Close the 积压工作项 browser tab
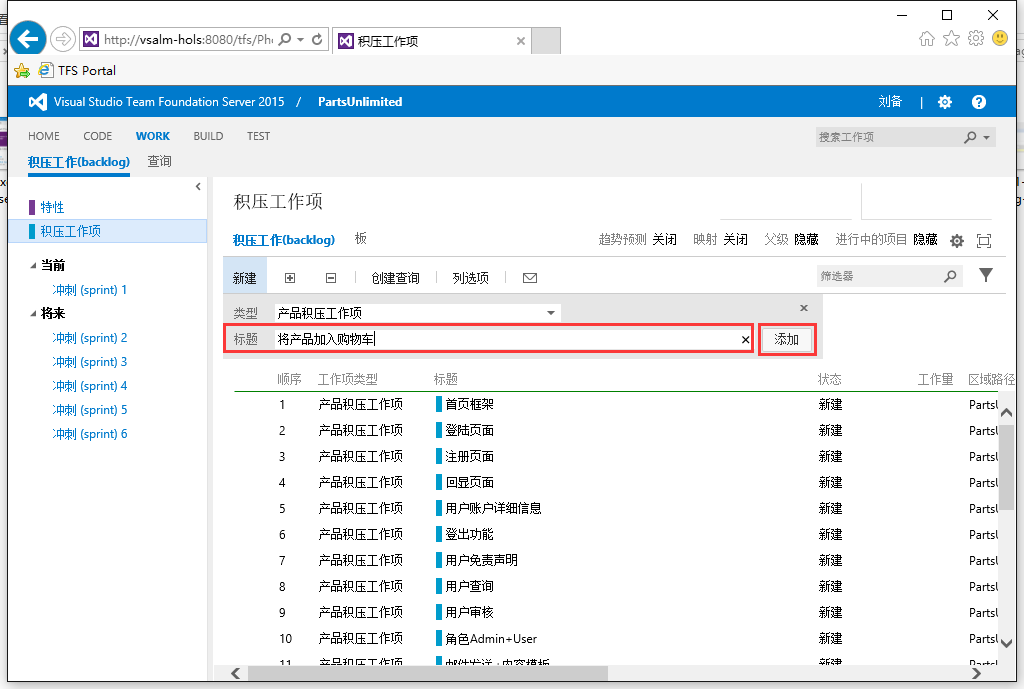This screenshot has width=1024, height=689. pos(520,41)
